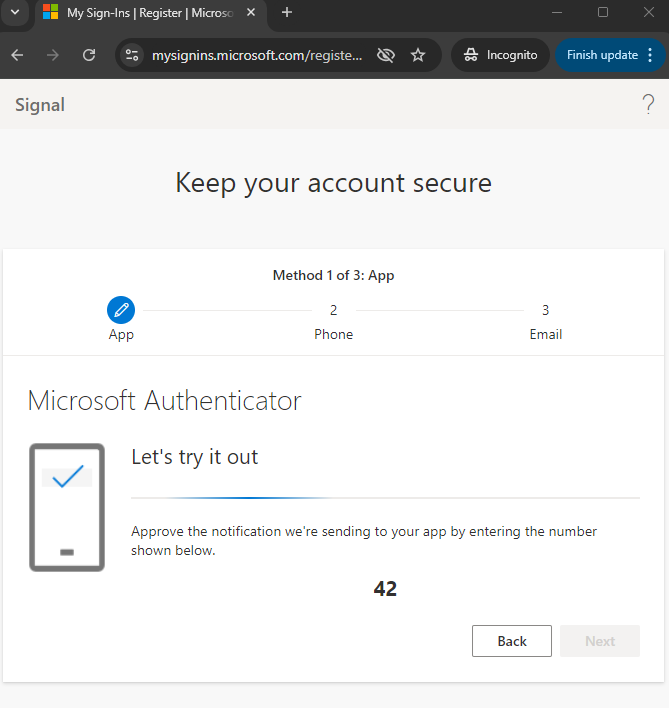
Task: Select step 2 Phone
Action: click(334, 322)
